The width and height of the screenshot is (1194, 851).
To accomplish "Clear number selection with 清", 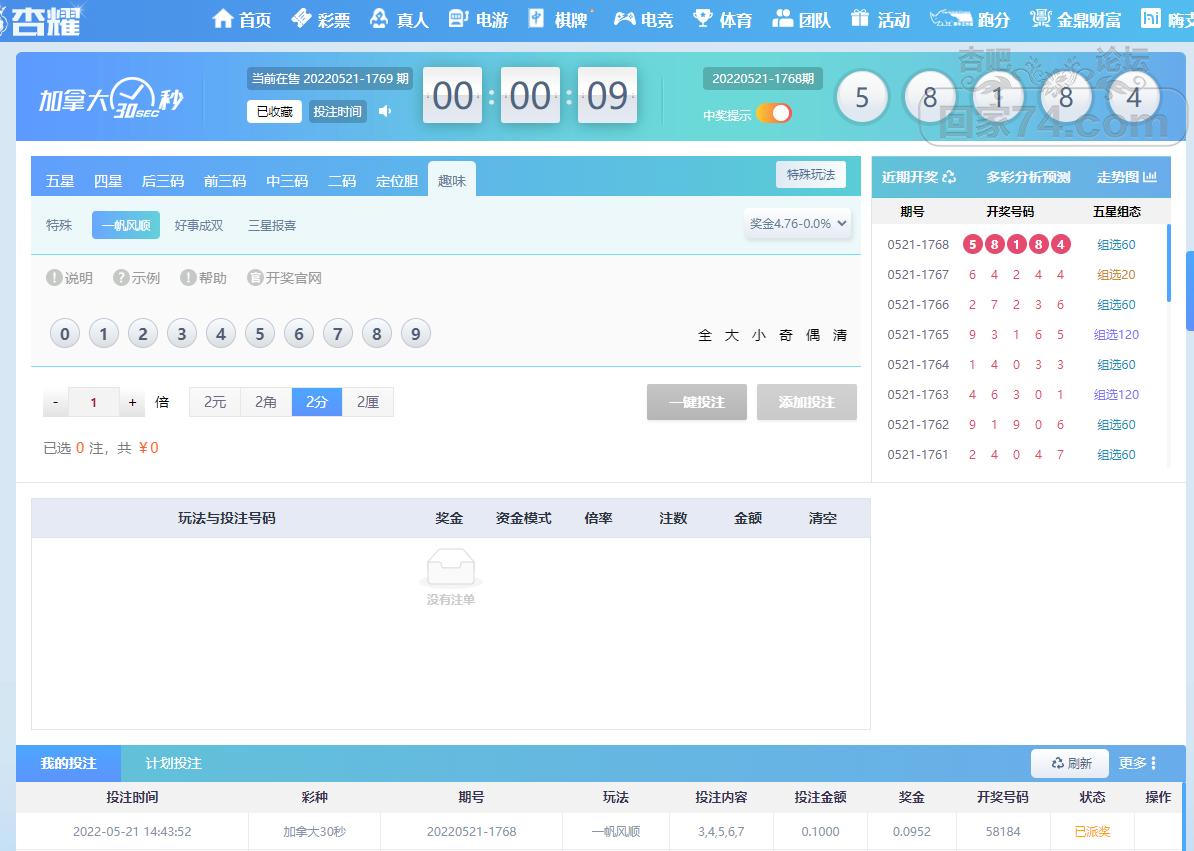I will point(840,335).
